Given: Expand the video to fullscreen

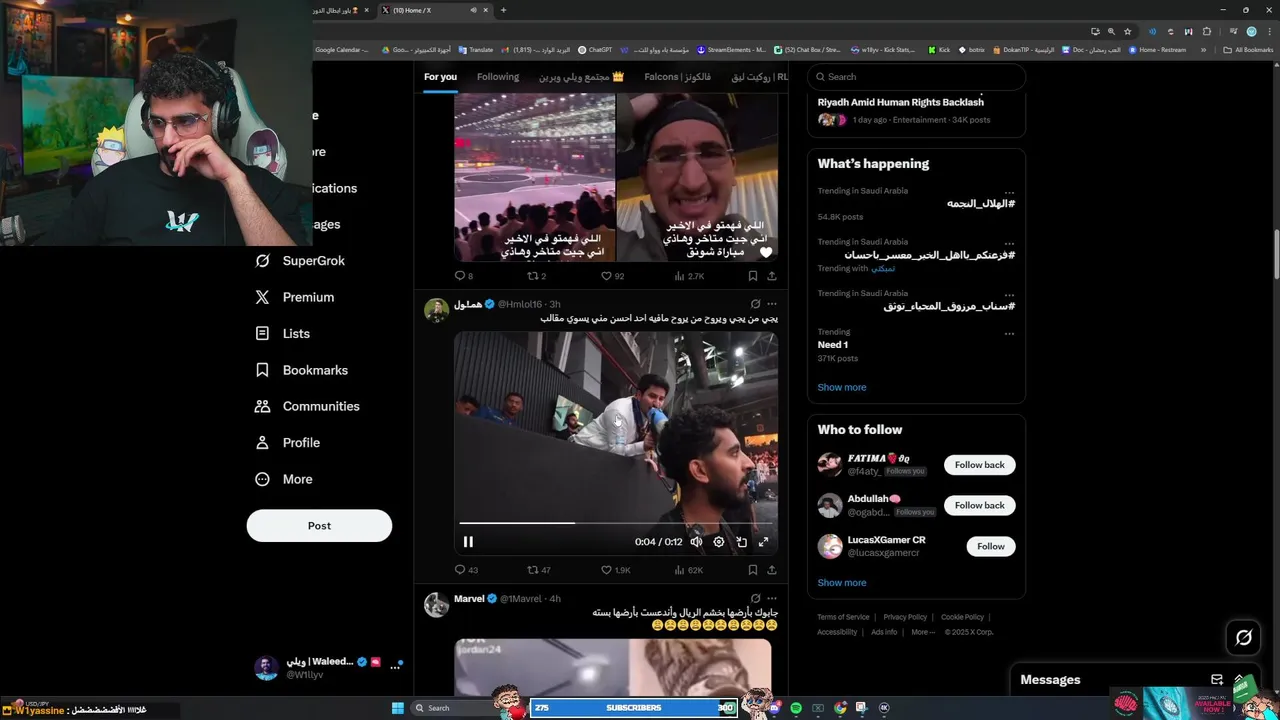Looking at the screenshot, I should click(764, 542).
